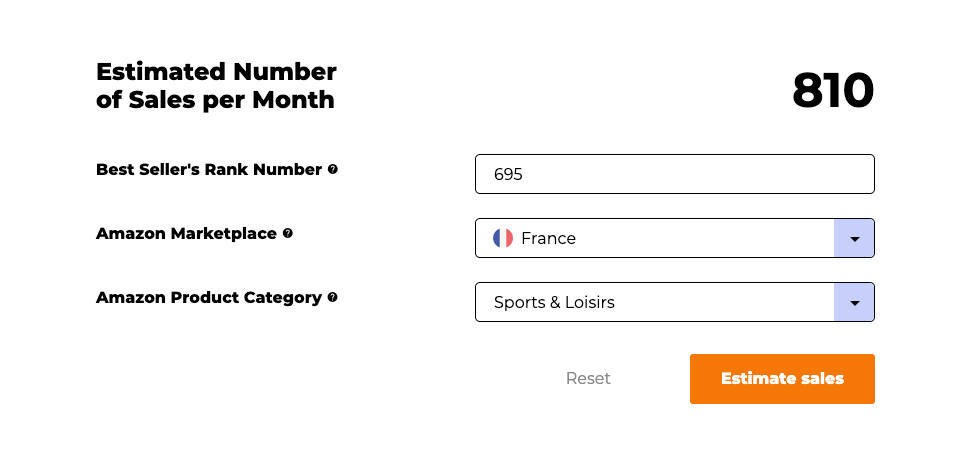969x456 pixels.
Task: Open the France marketplace combo box
Action: click(x=675, y=238)
